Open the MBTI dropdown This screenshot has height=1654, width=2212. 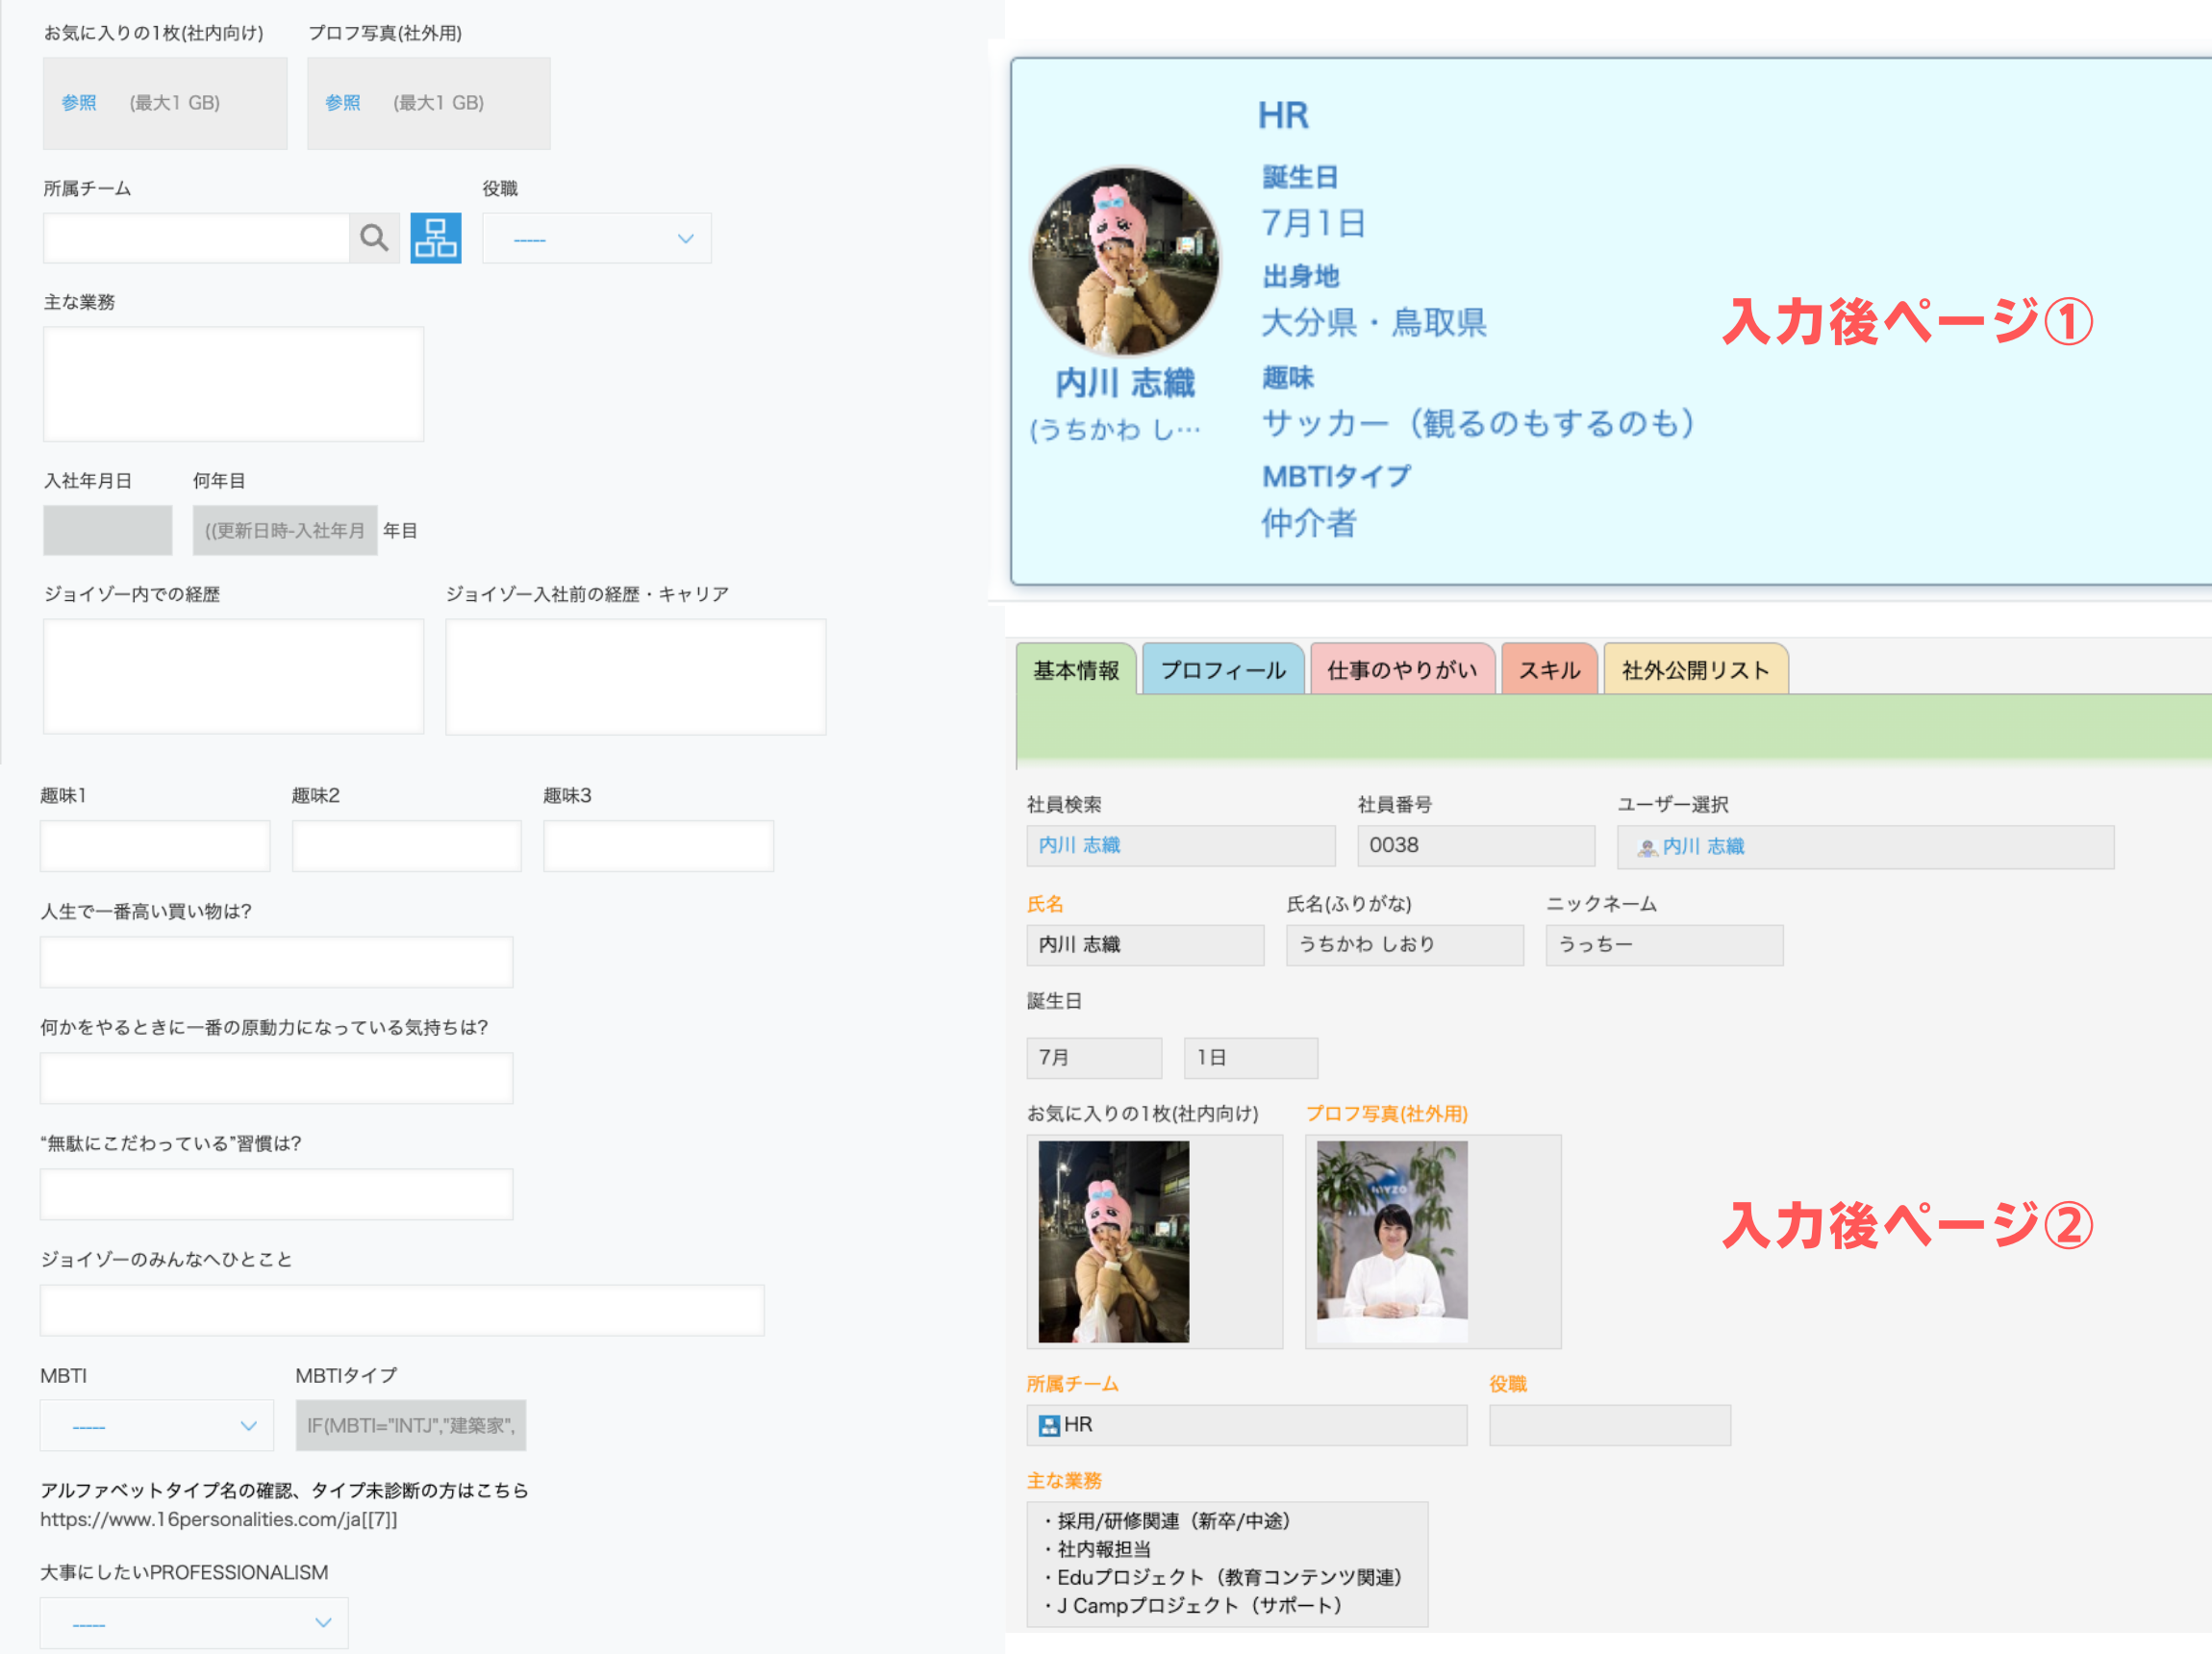(157, 1426)
